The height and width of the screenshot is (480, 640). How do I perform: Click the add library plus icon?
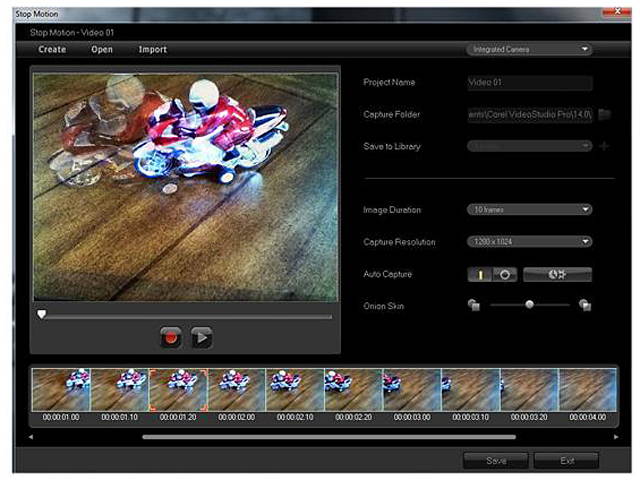click(604, 146)
